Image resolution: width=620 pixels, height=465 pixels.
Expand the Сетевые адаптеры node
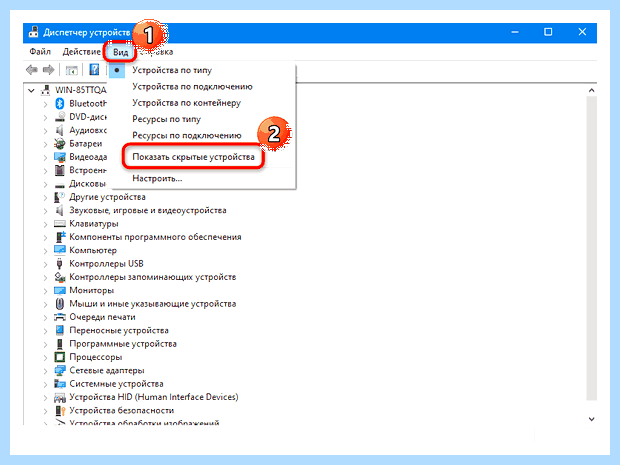[45, 371]
